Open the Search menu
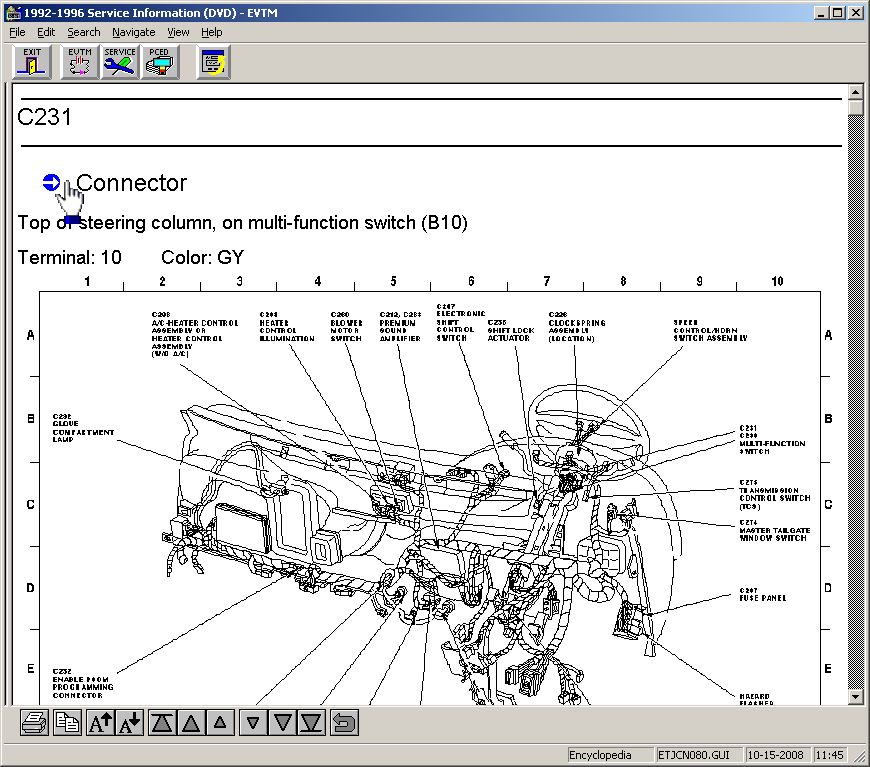 [x=84, y=32]
